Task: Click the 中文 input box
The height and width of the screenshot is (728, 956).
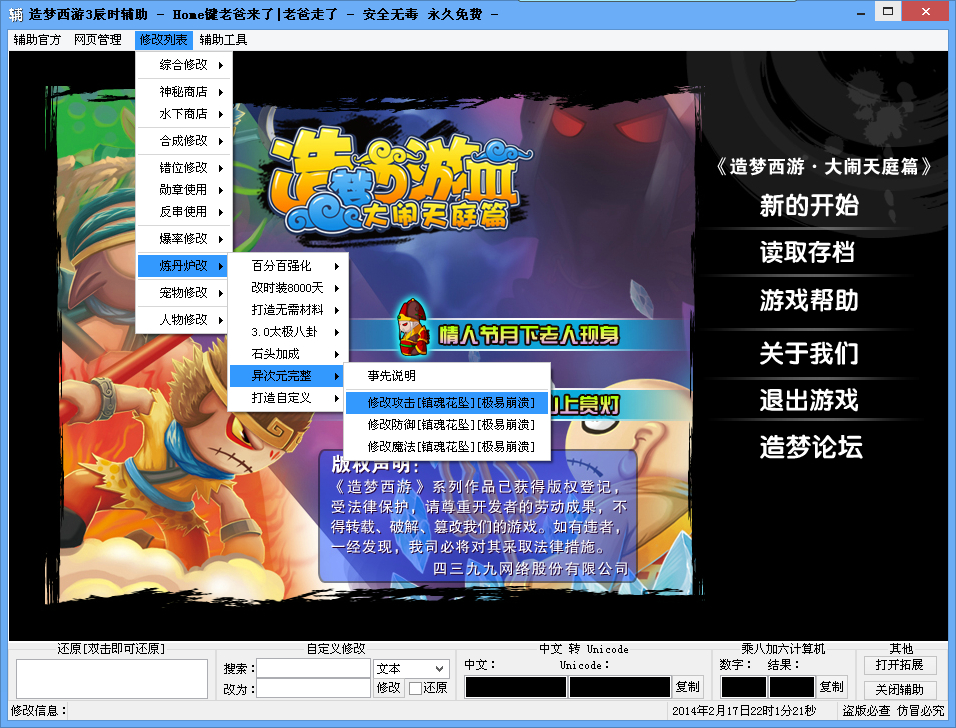Action: pos(516,687)
